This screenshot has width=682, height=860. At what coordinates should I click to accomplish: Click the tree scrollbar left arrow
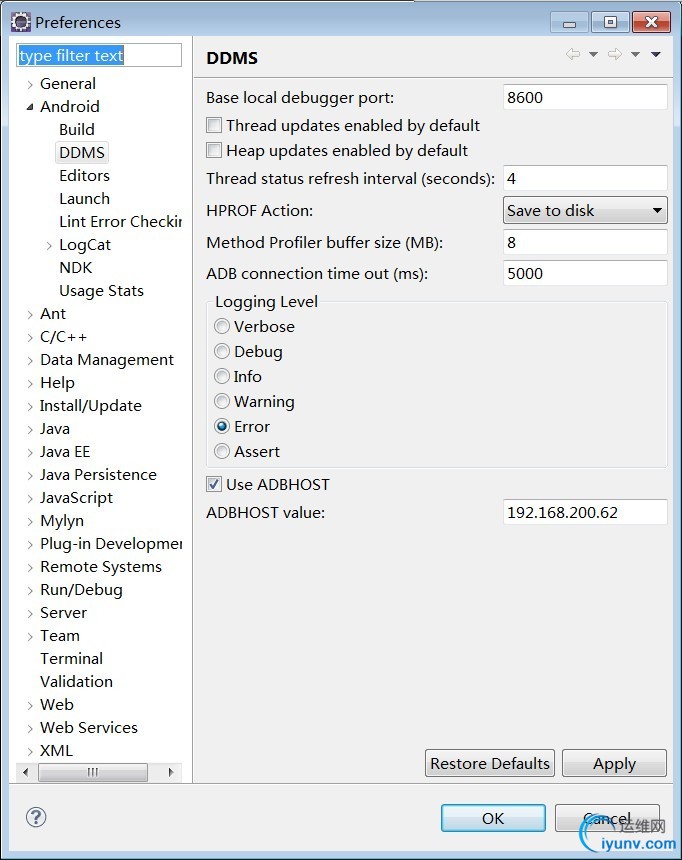(25, 772)
